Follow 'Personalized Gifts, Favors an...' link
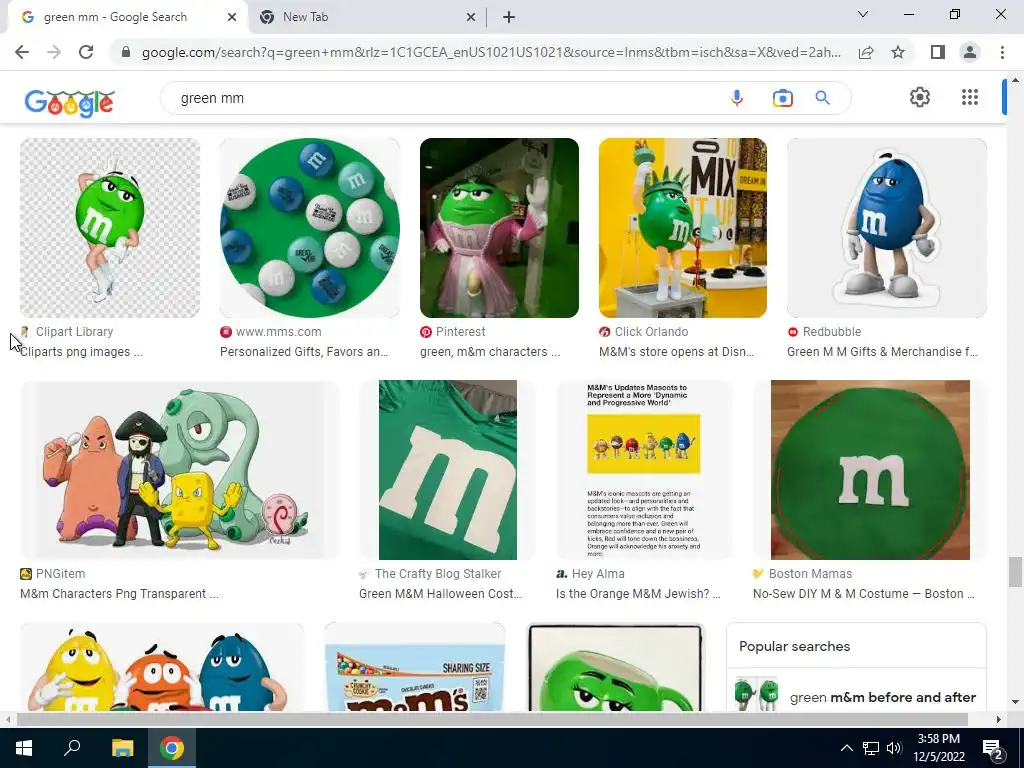 304,351
